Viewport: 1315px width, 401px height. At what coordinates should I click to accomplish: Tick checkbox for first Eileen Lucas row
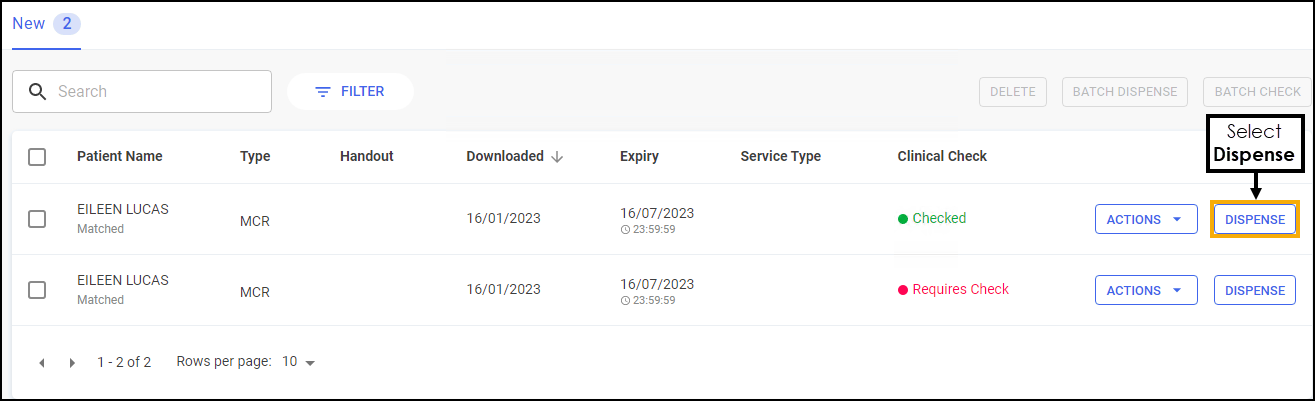37,219
